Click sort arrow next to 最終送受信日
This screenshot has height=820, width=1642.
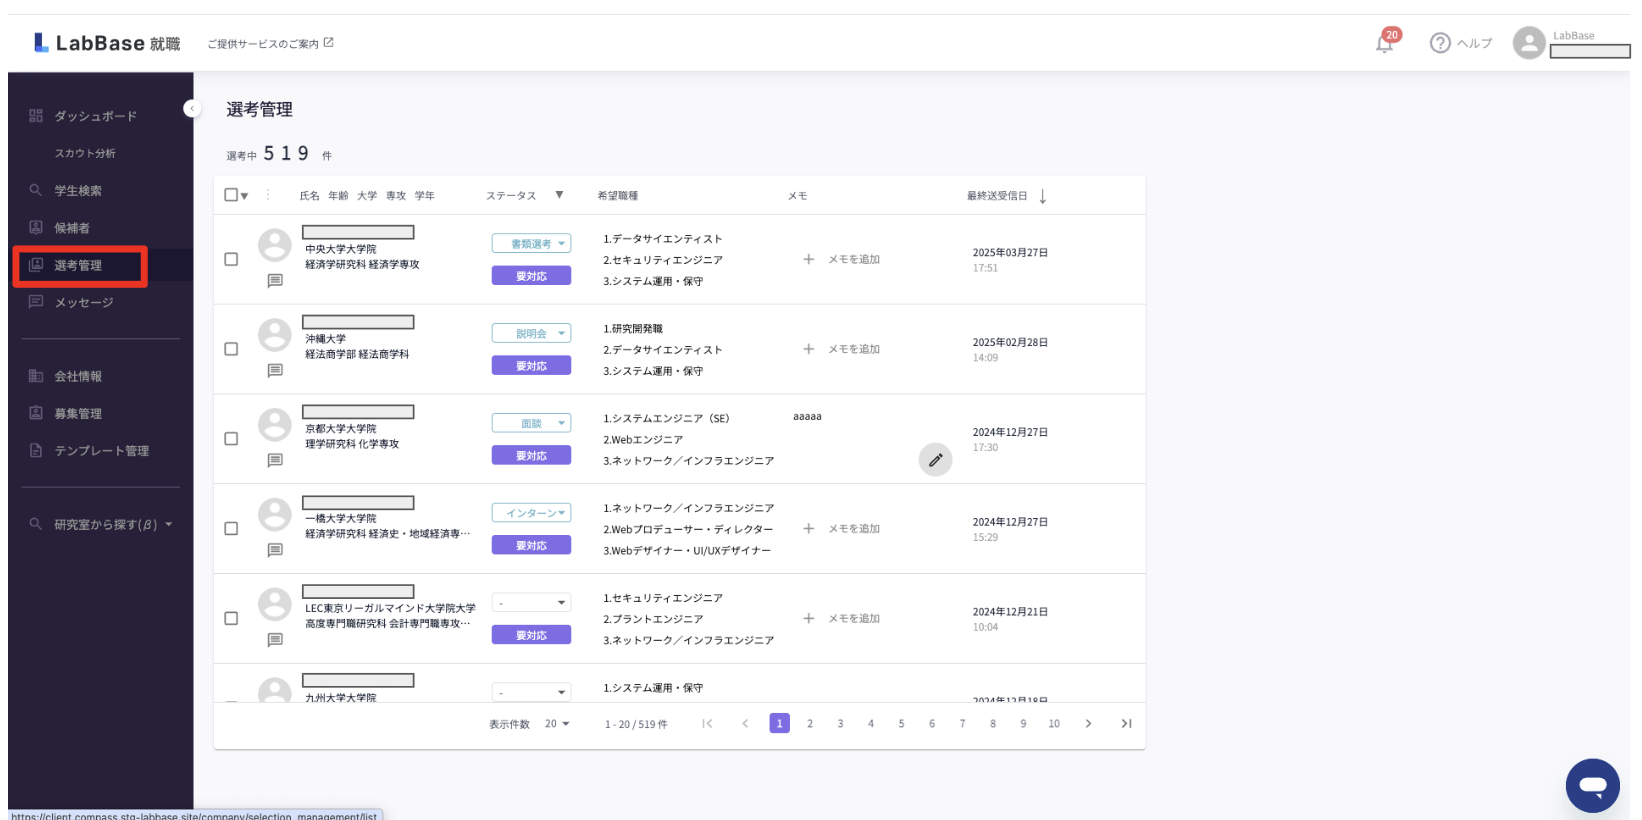coord(1043,196)
